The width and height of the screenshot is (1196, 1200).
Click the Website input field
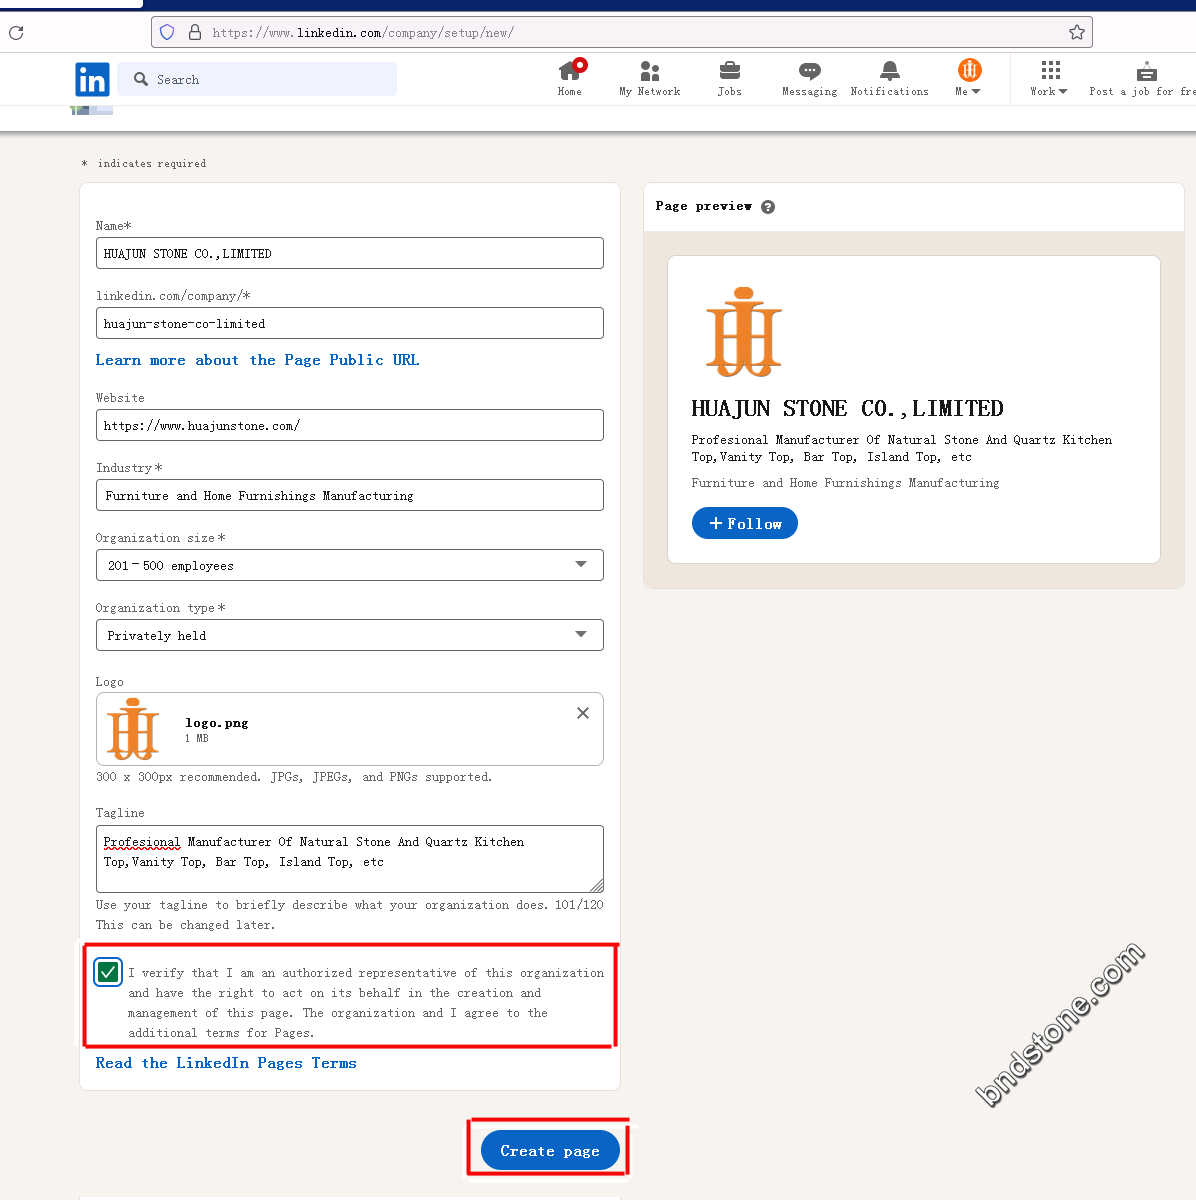tap(350, 425)
